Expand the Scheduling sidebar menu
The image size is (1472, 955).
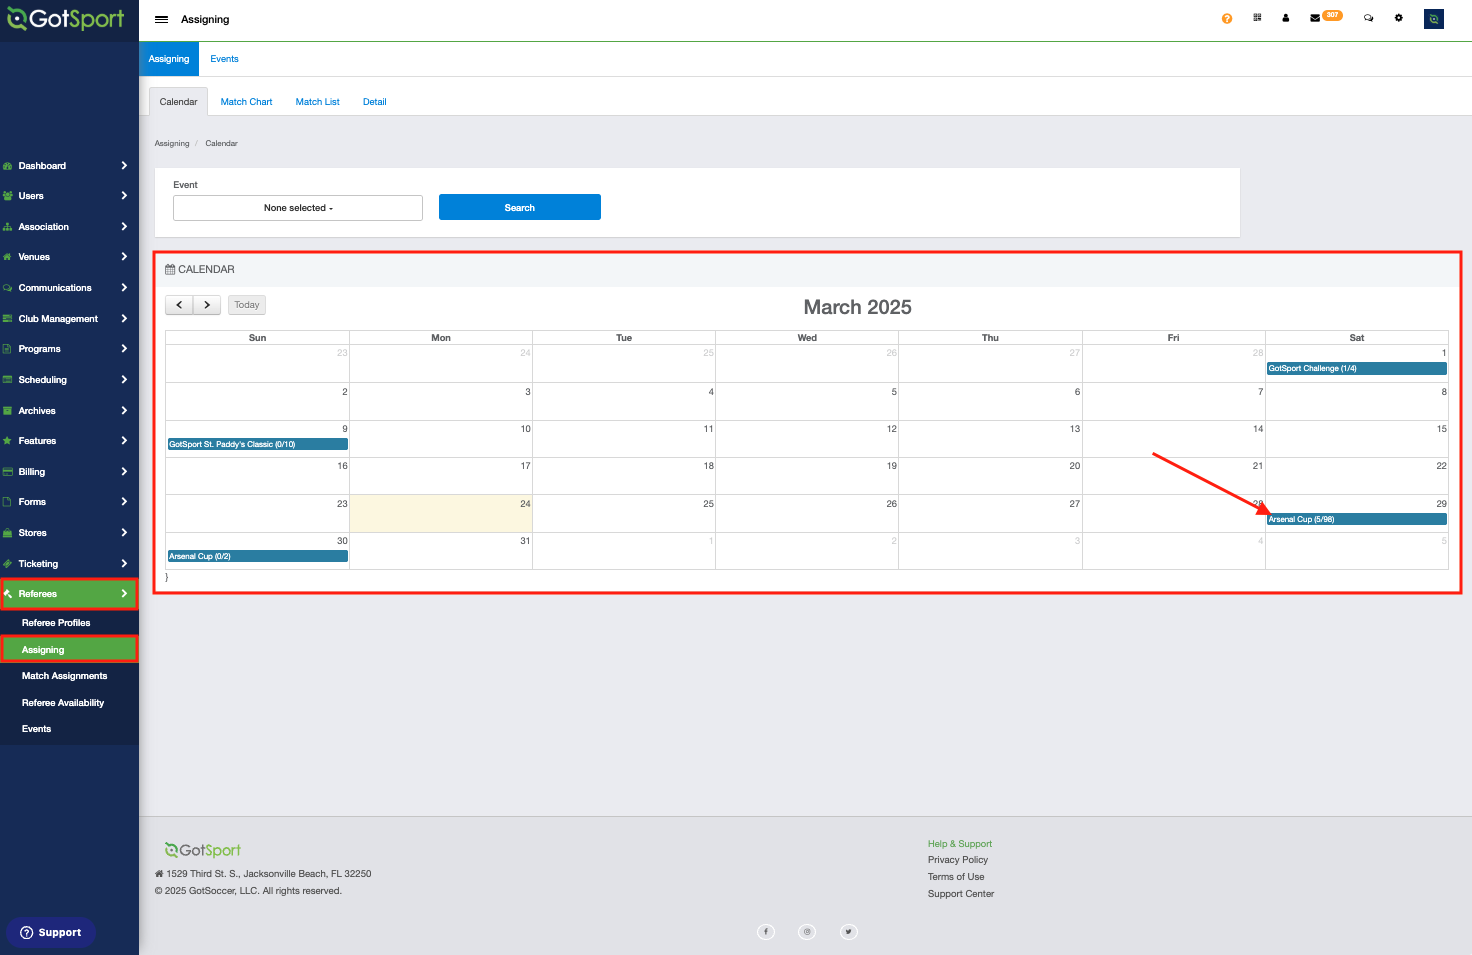pos(69,380)
